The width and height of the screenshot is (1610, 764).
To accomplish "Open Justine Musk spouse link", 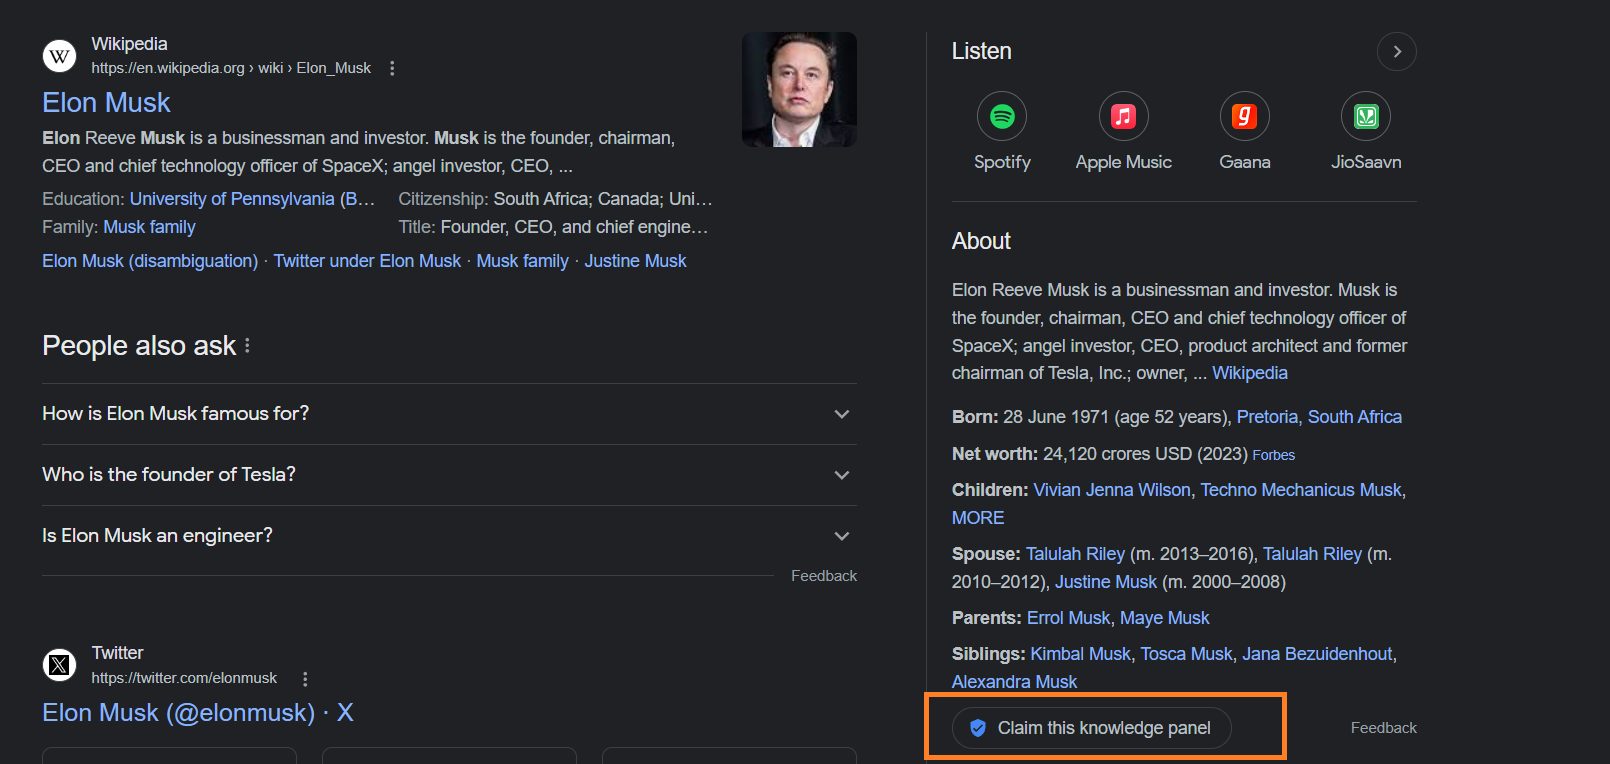I will click(1106, 582).
